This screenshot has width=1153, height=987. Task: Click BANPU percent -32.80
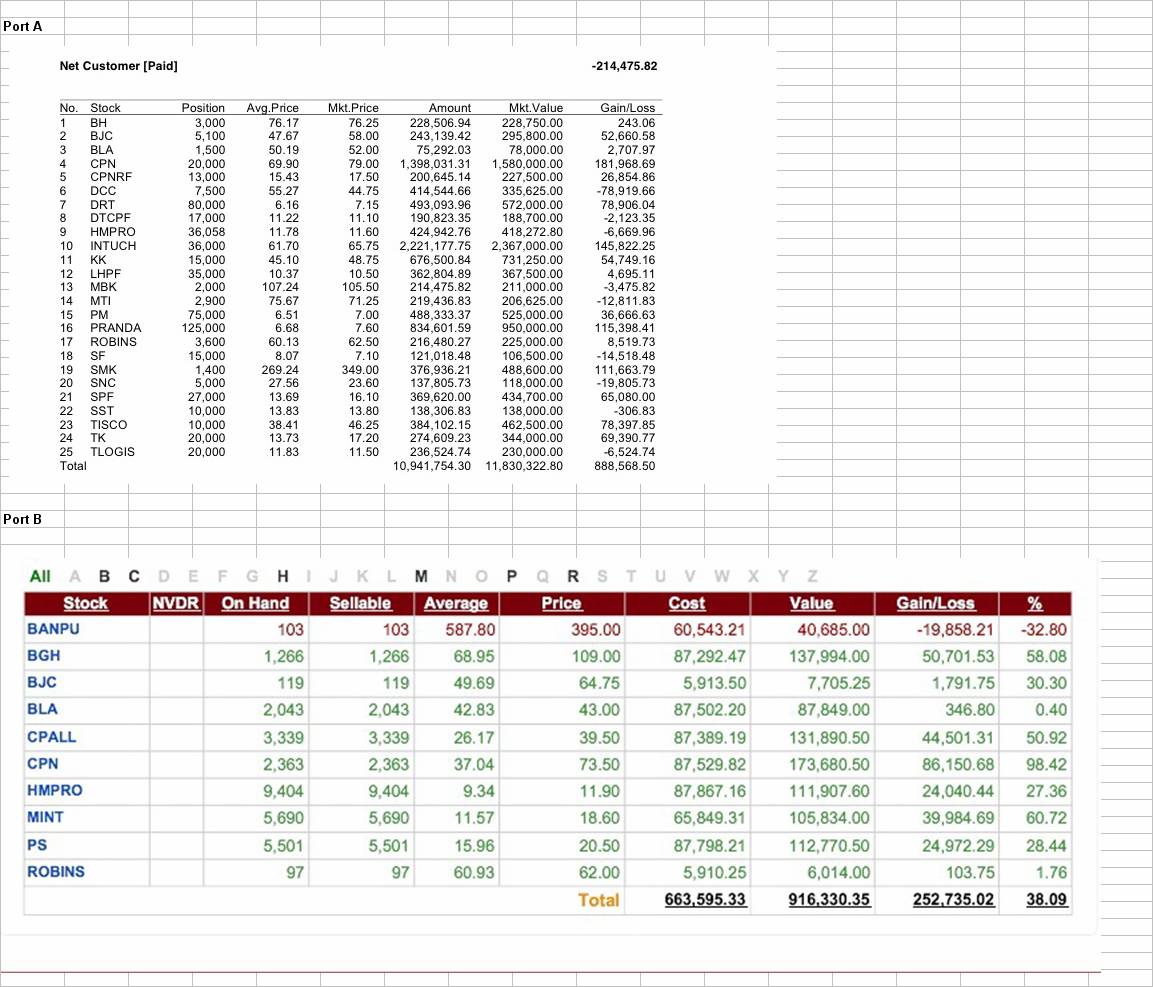coord(1043,630)
